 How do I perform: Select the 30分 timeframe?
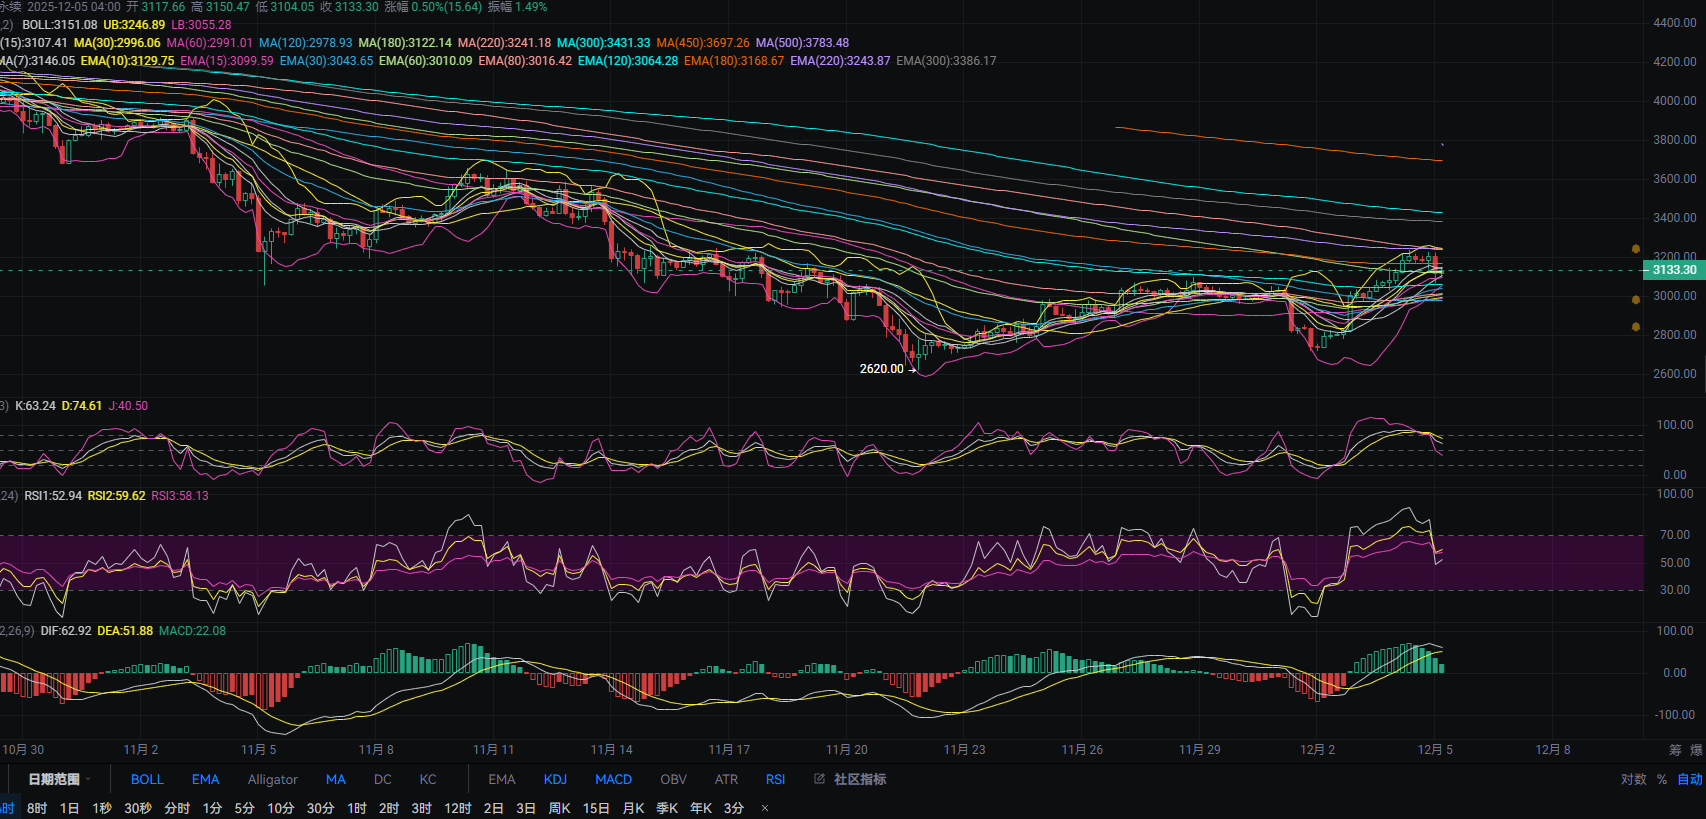pyautogui.click(x=320, y=808)
